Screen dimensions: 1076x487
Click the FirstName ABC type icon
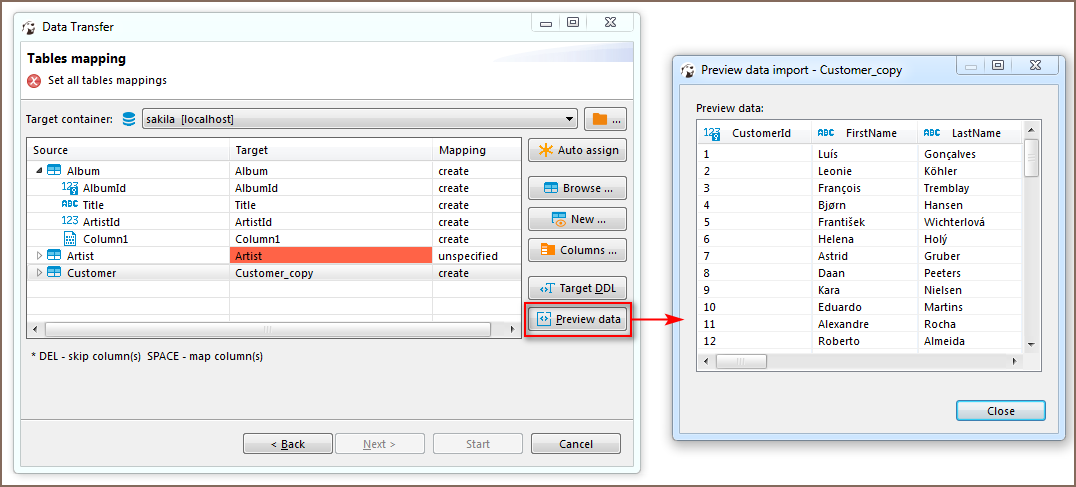(825, 133)
